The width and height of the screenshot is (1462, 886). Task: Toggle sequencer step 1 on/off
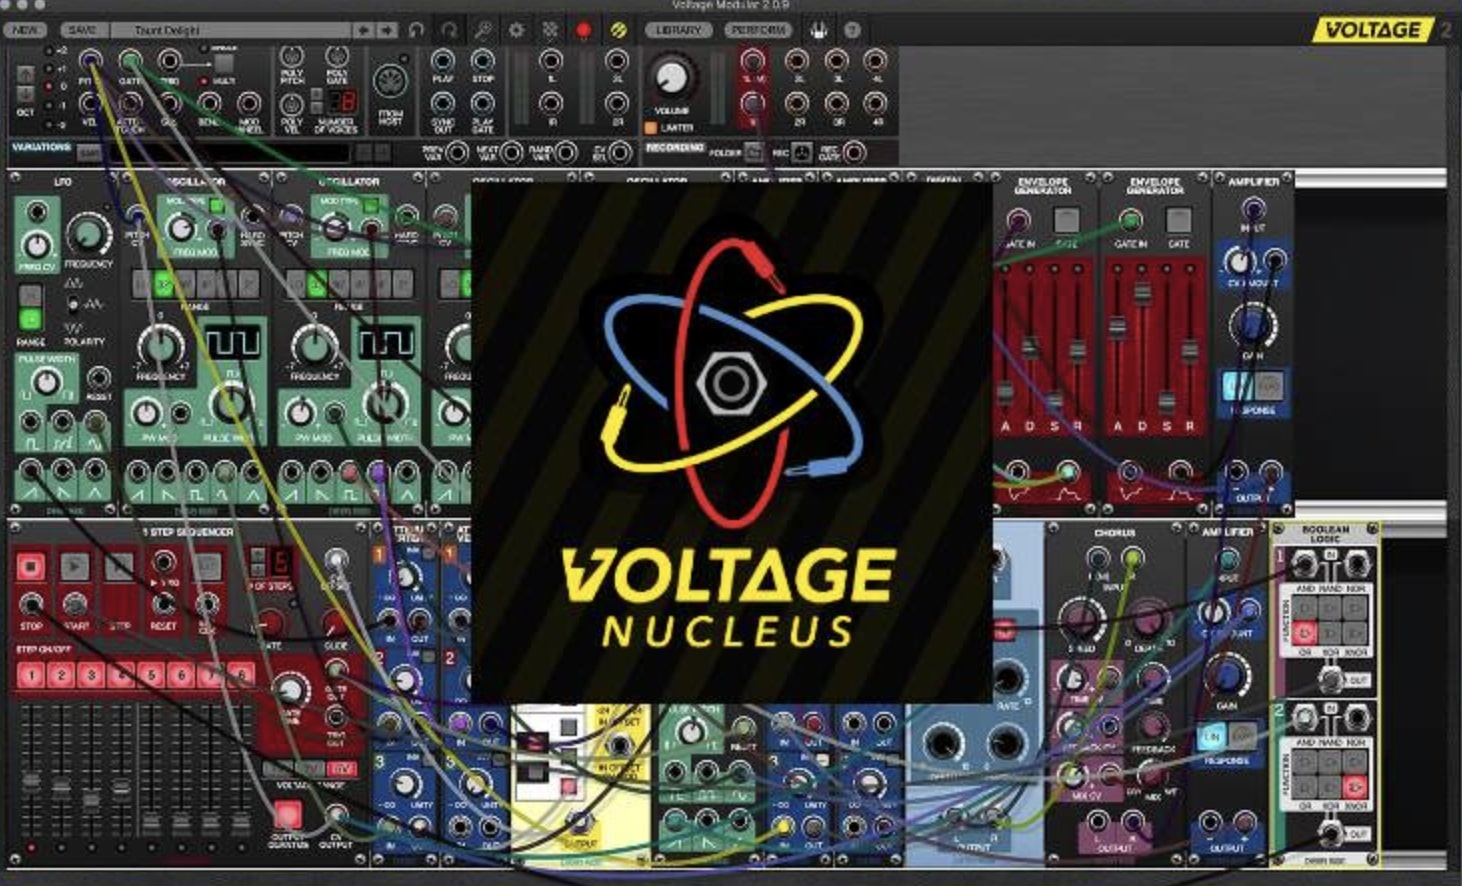pyautogui.click(x=31, y=675)
